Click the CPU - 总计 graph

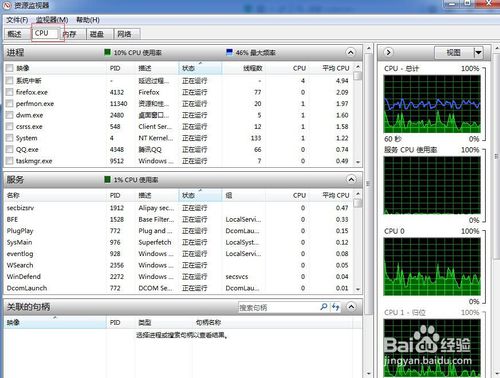point(432,104)
